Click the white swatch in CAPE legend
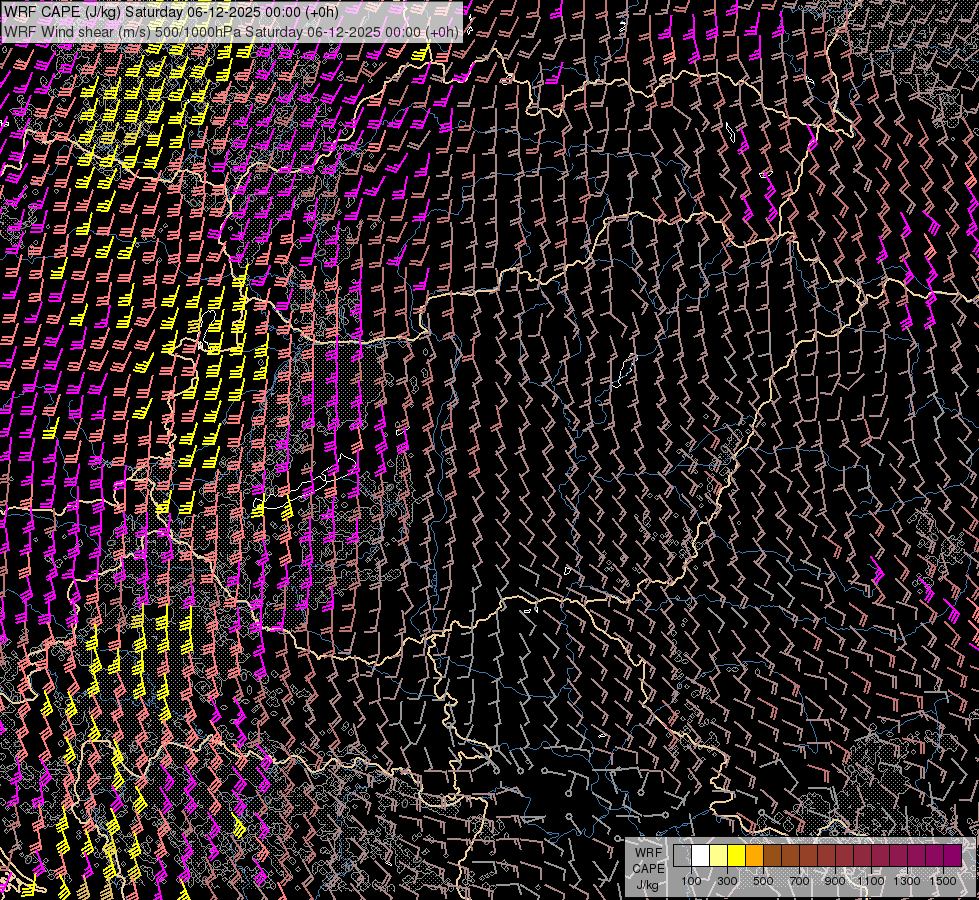The height and width of the screenshot is (900, 979). pos(700,856)
